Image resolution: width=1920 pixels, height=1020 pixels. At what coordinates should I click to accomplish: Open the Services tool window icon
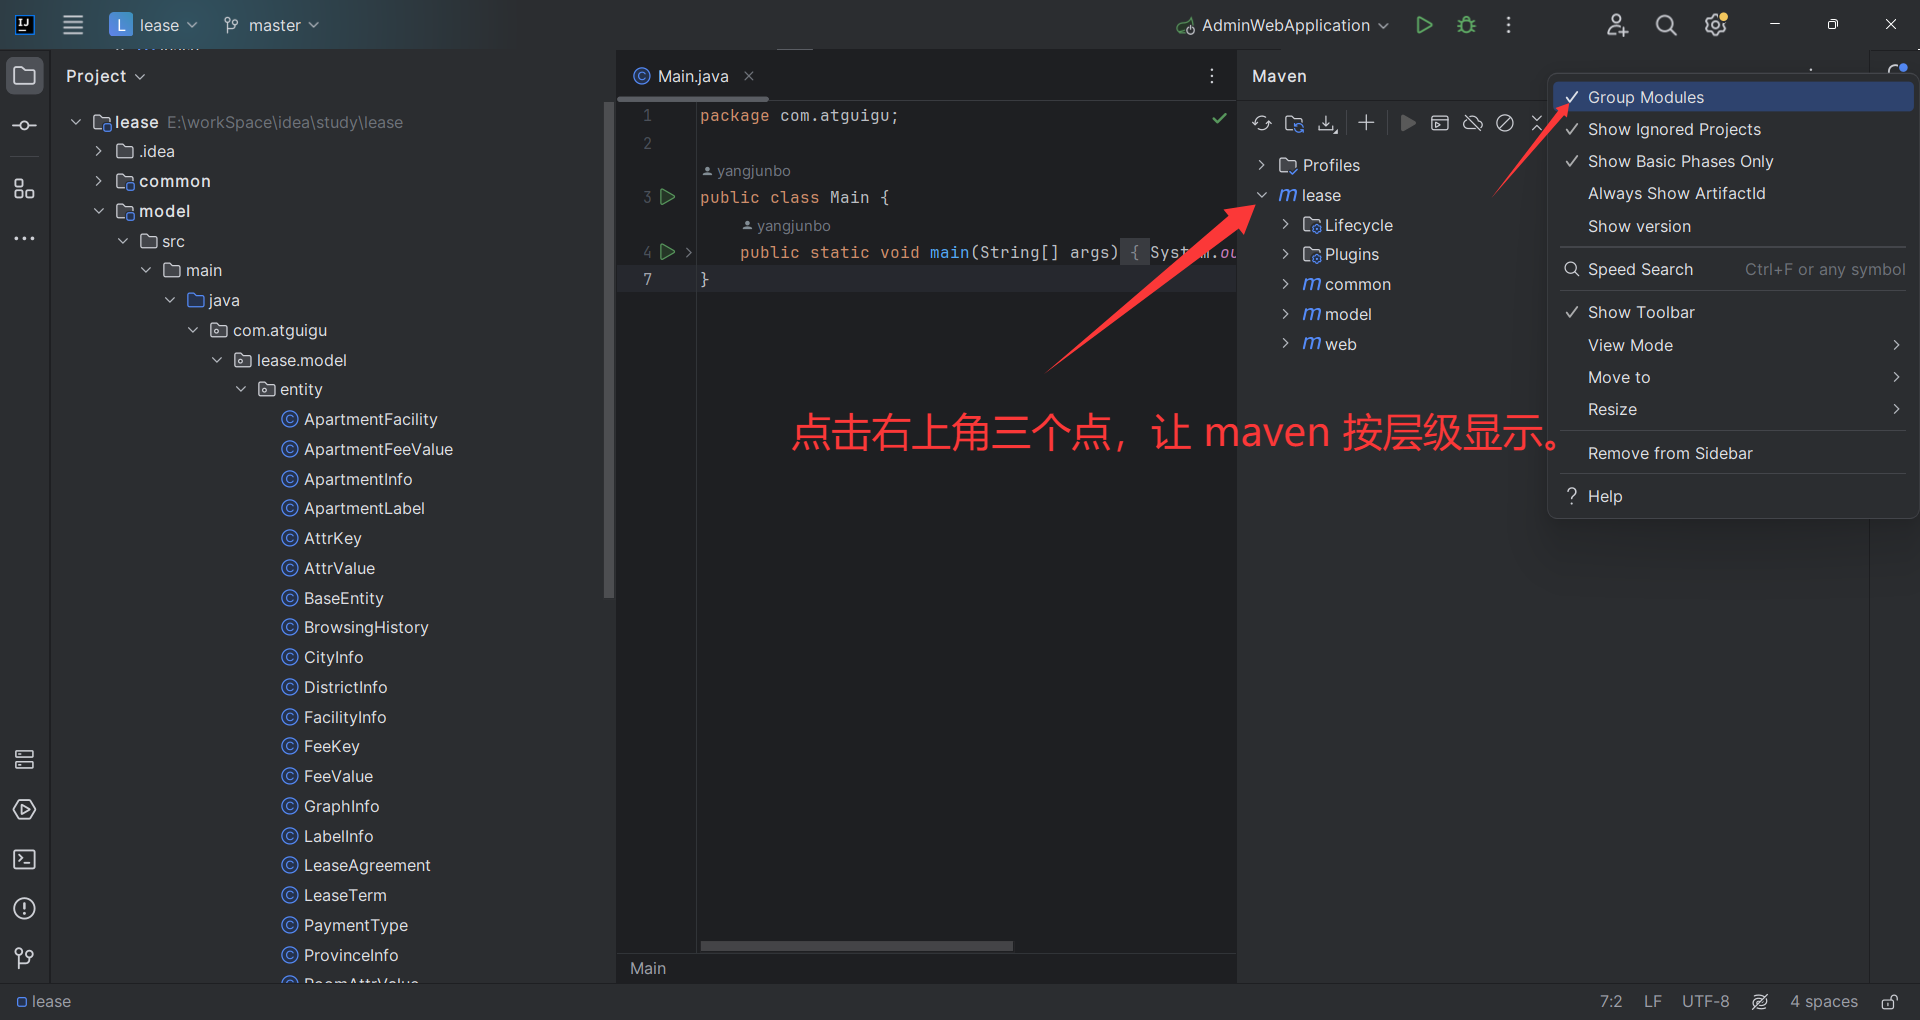click(25, 760)
